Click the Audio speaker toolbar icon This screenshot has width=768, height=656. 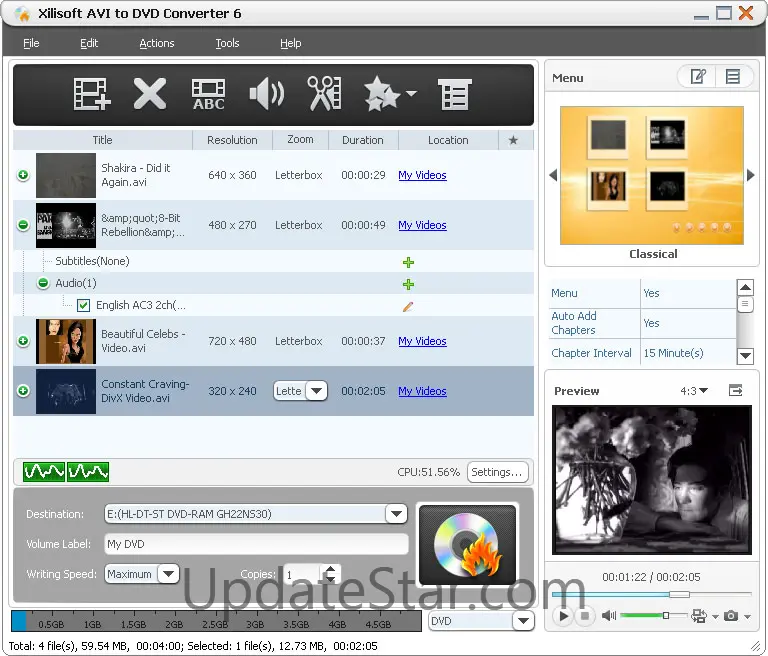point(266,94)
